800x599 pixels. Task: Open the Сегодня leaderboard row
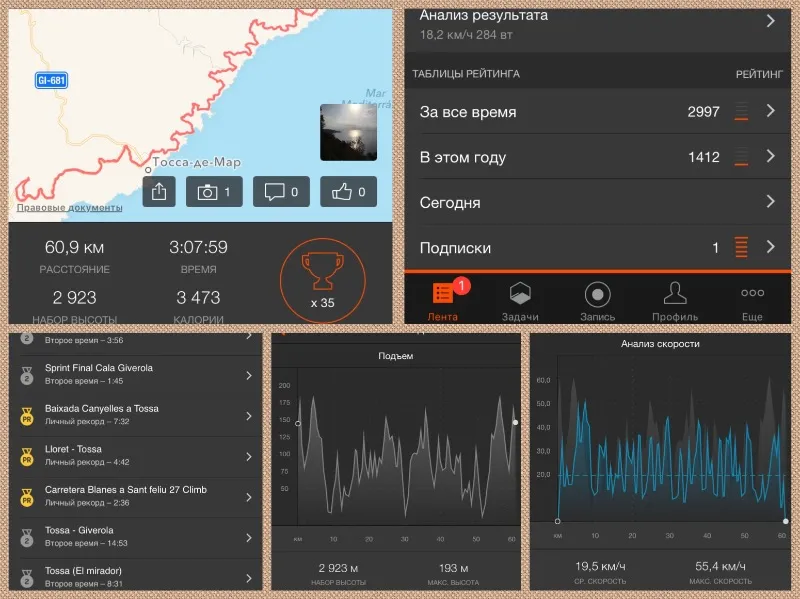(x=597, y=202)
